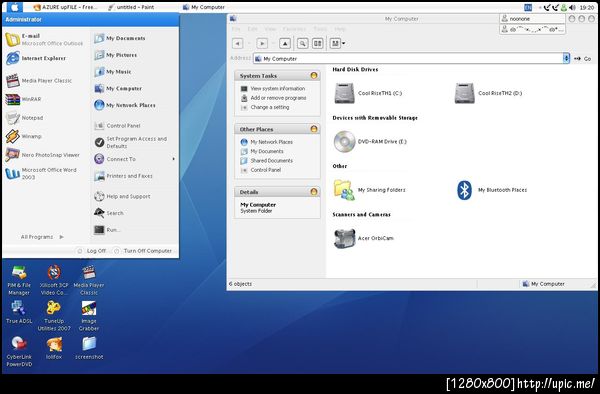The width and height of the screenshot is (600, 394).
Task: Open Control Panel from start menu
Action: tap(117, 125)
